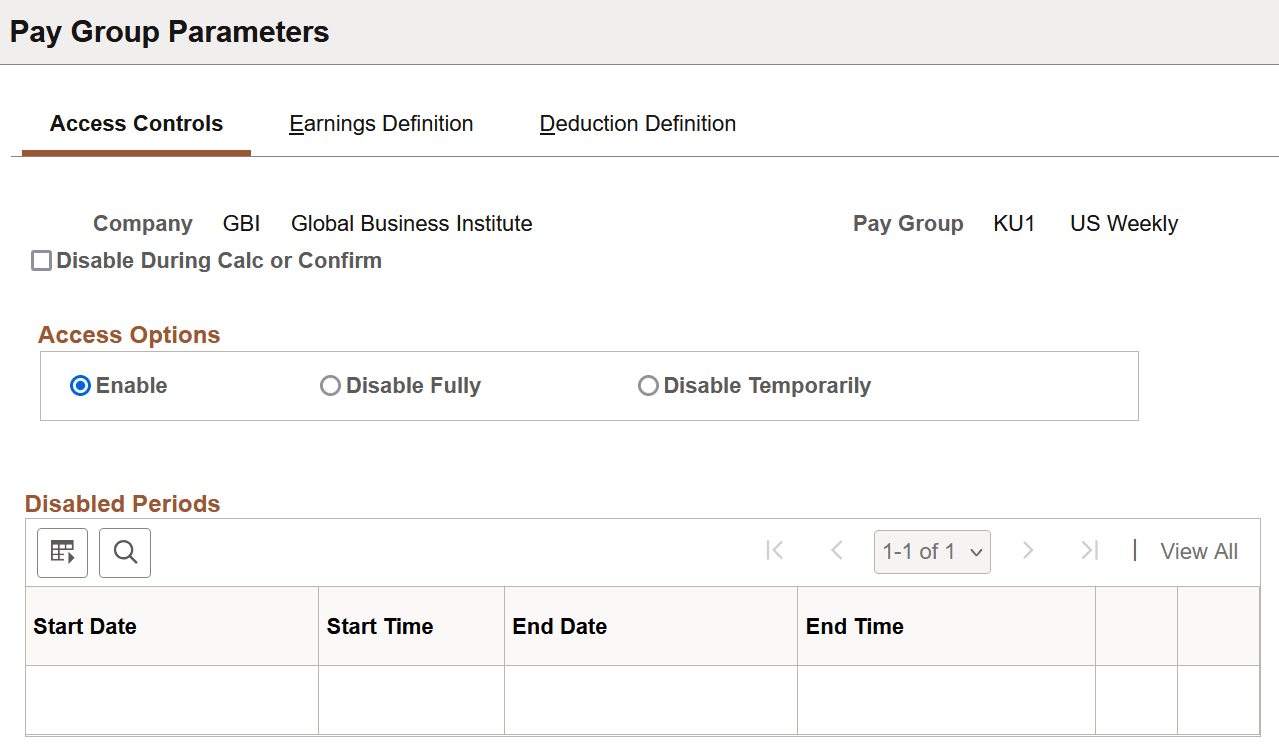The width and height of the screenshot is (1279, 748).
Task: Re-select the Enable access option
Action: [x=80, y=385]
